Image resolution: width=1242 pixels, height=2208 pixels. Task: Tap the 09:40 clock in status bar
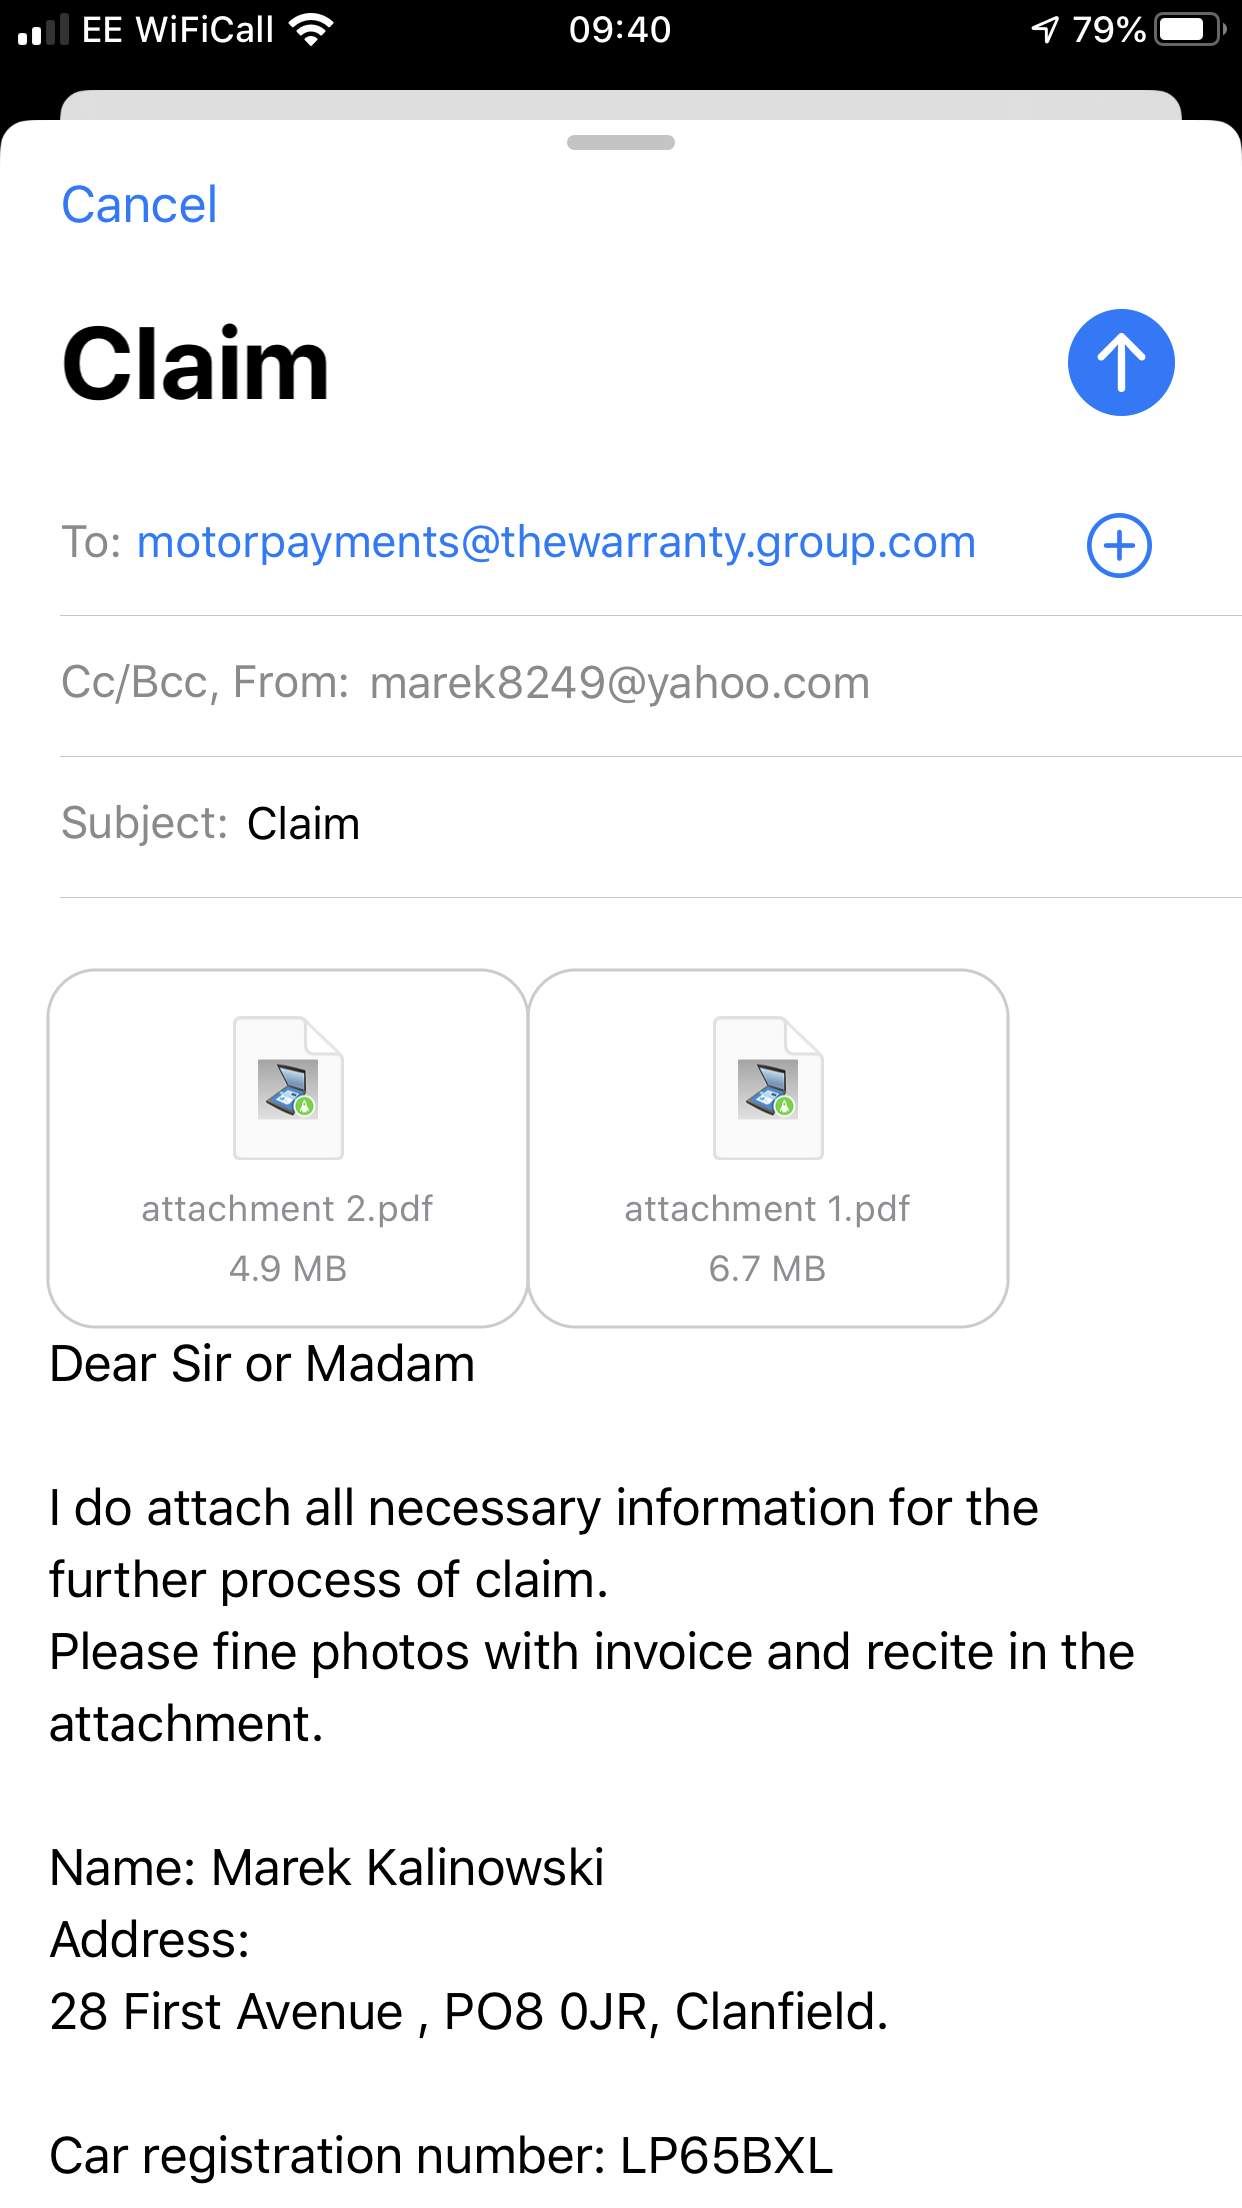[x=620, y=30]
